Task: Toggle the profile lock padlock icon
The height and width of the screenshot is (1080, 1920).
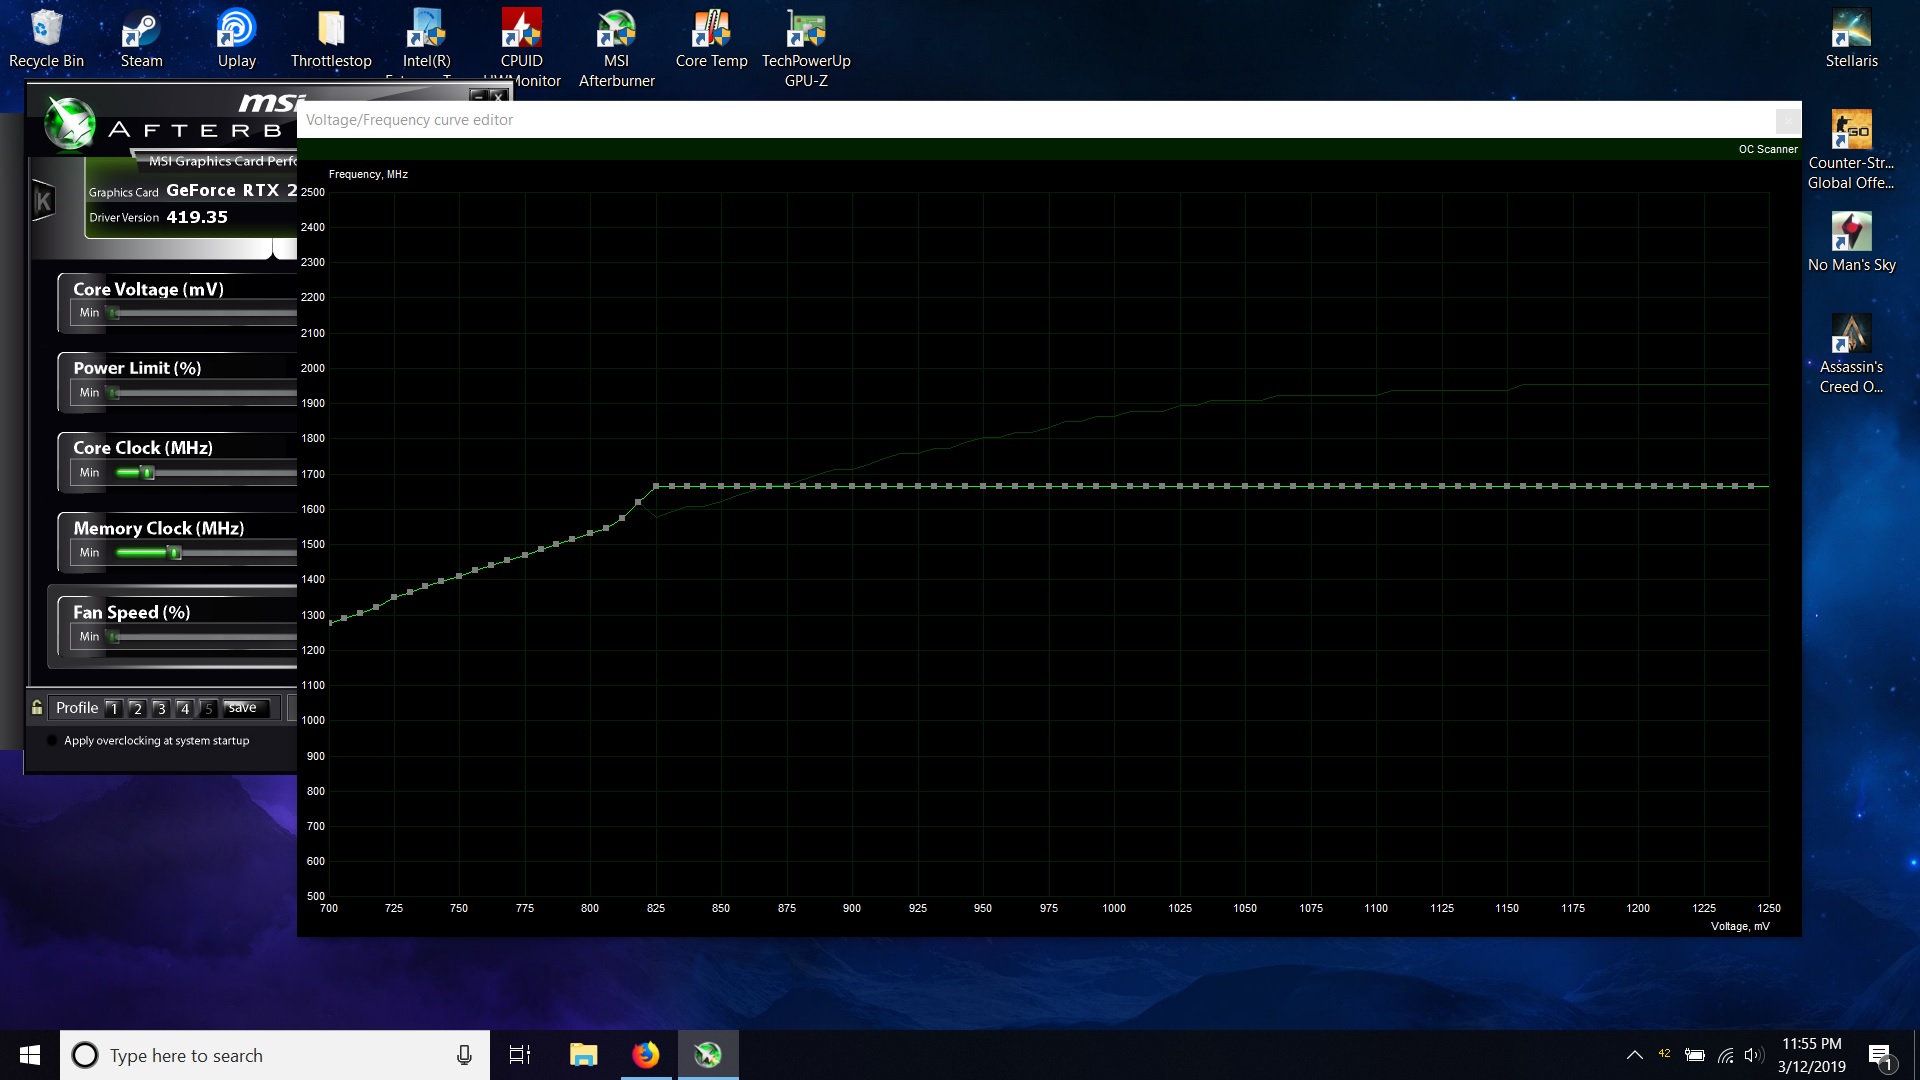Action: pos(37,707)
